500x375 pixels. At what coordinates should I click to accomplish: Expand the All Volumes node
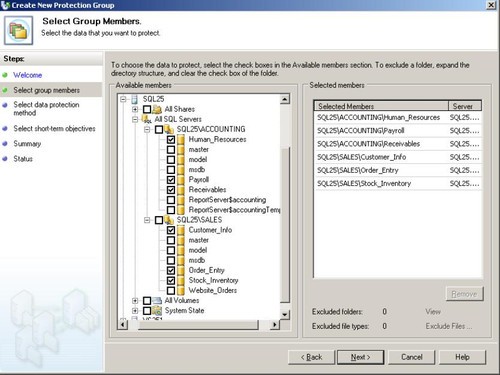[x=135, y=301]
